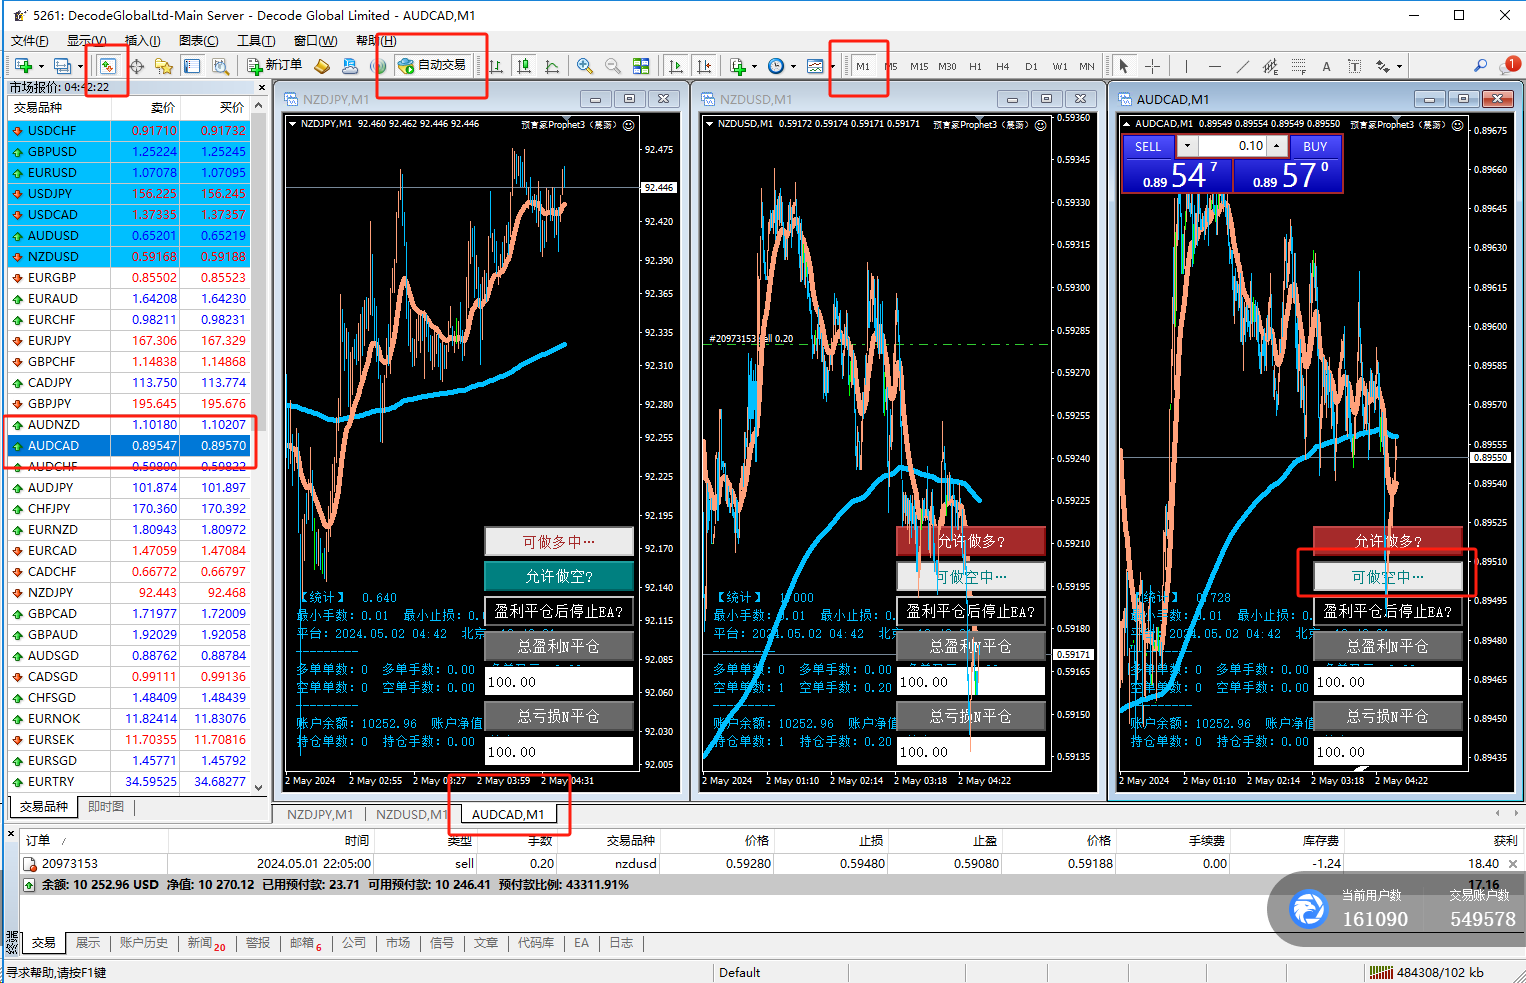Screen dimensions: 1526x983
Task: Switch to the 账户历史 terminal tab
Action: (x=144, y=942)
